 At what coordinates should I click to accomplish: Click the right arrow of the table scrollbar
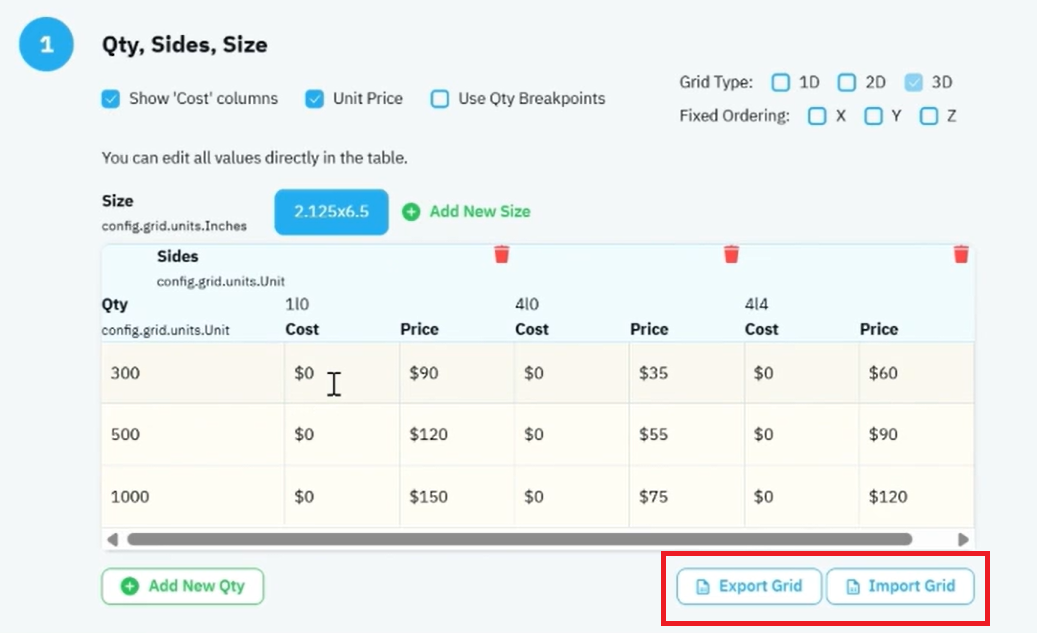tap(964, 540)
